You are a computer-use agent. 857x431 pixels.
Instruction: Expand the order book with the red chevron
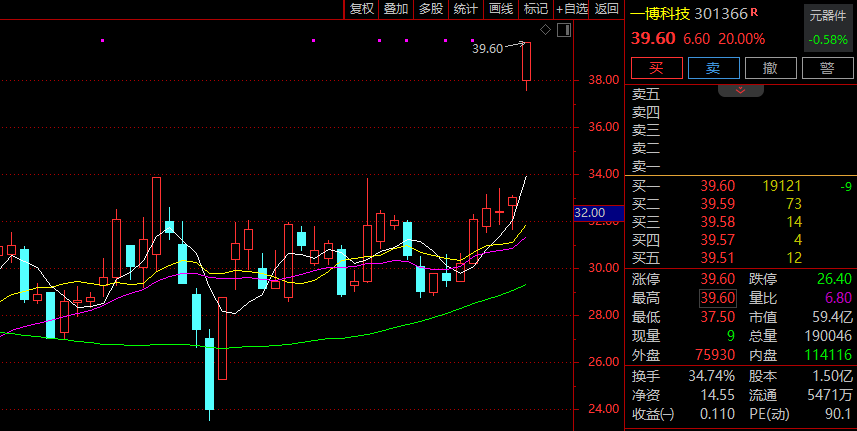click(x=741, y=90)
